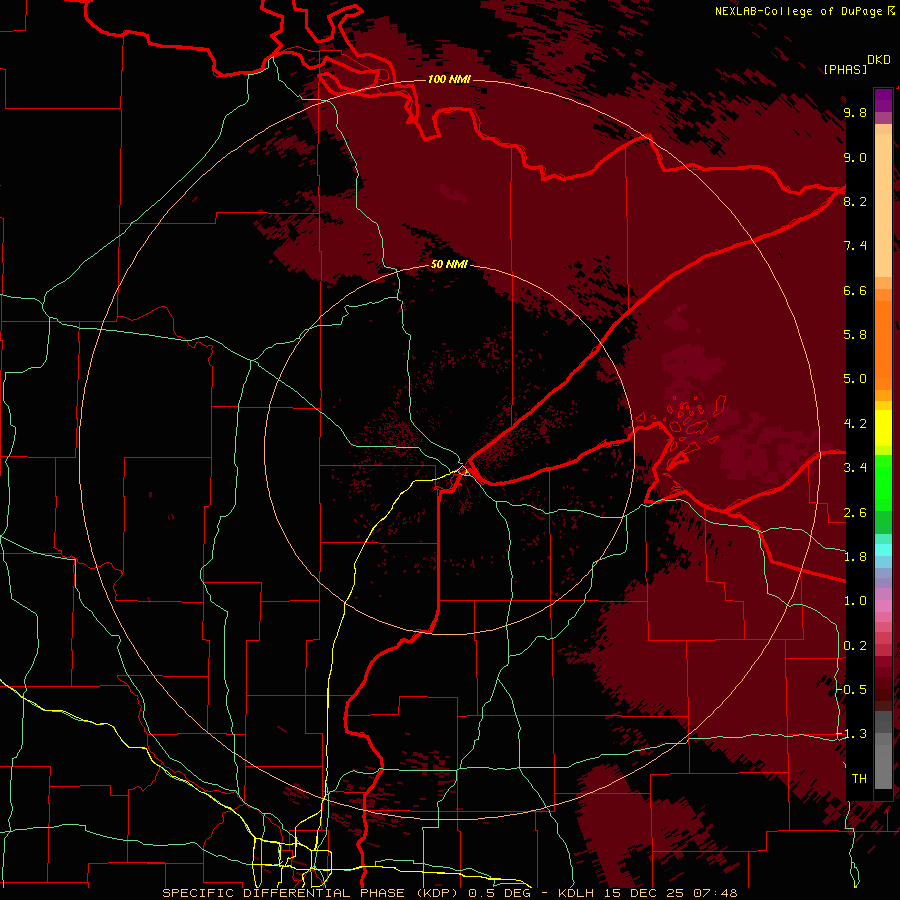Click the TH threshold label
The image size is (900, 900).
859,779
